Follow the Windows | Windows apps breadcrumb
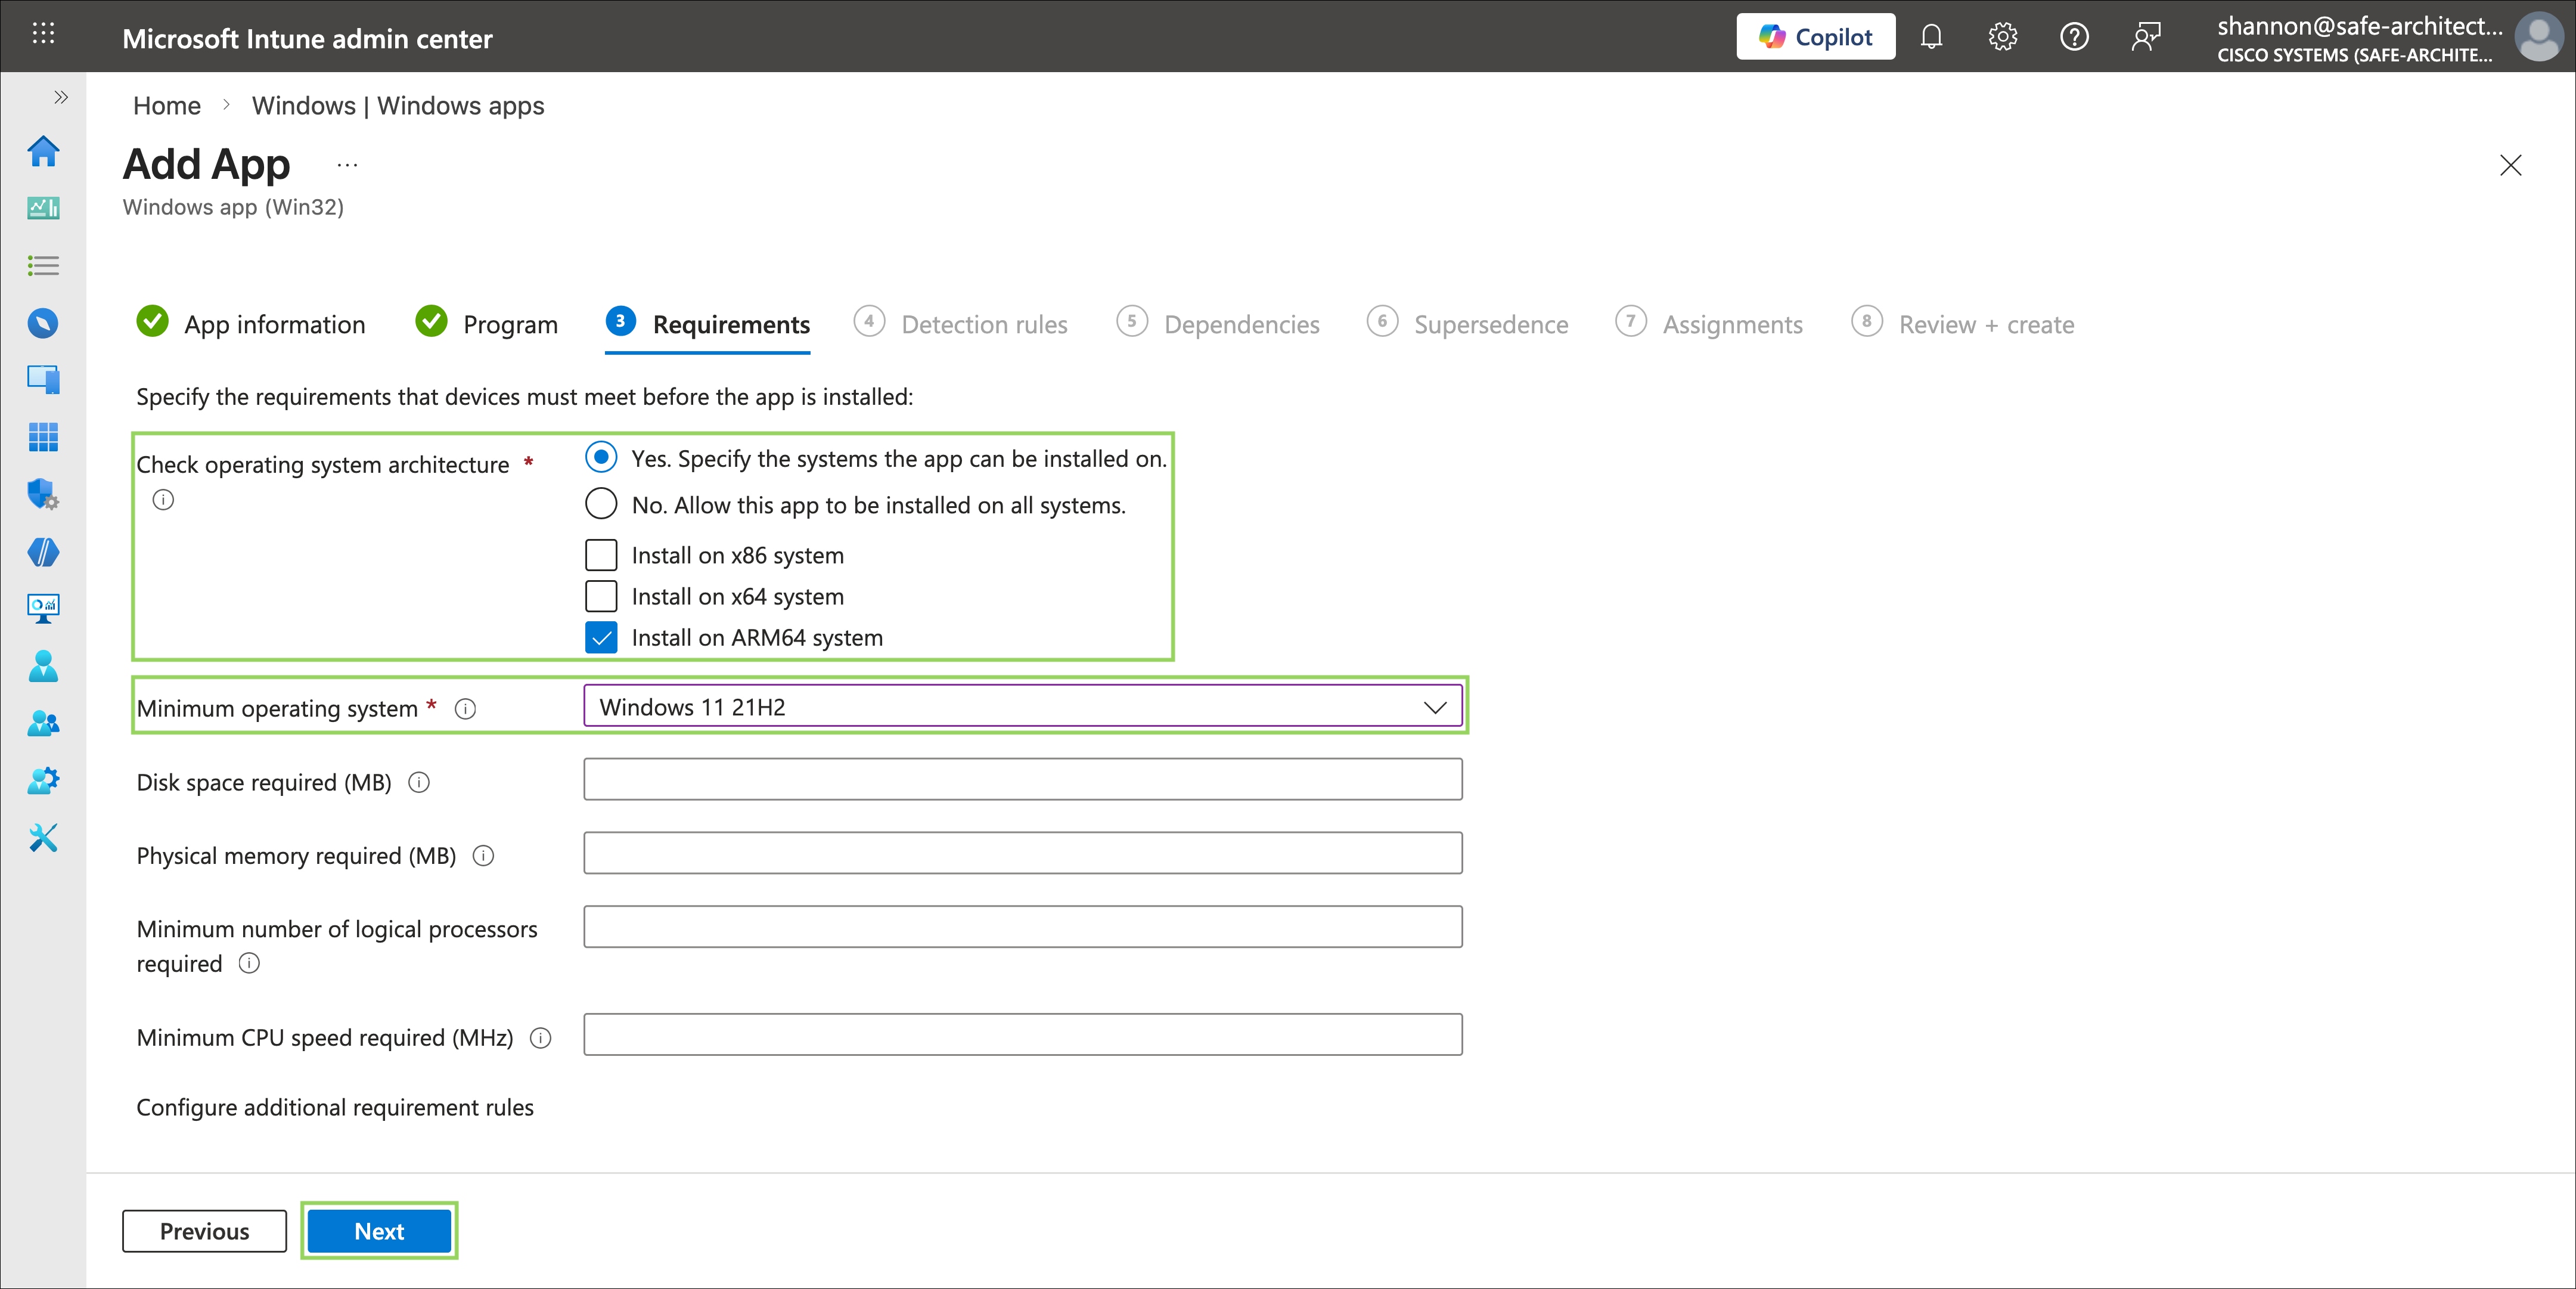Image resolution: width=2576 pixels, height=1289 pixels. [x=398, y=106]
